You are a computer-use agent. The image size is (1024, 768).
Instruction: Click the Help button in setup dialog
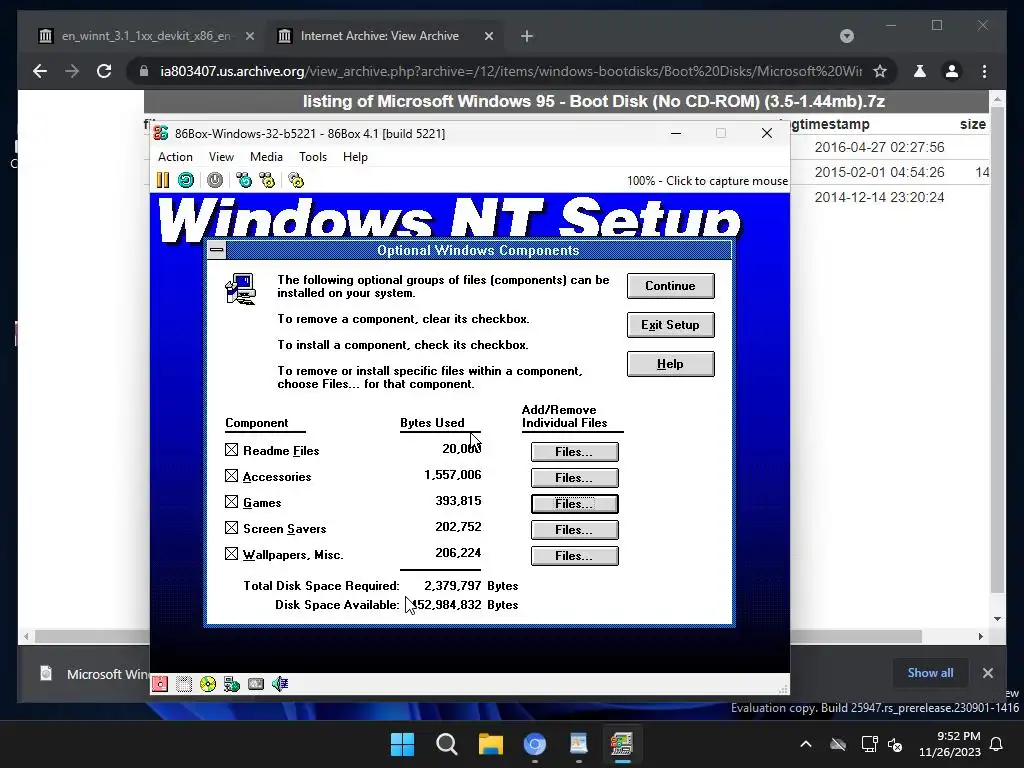point(671,364)
